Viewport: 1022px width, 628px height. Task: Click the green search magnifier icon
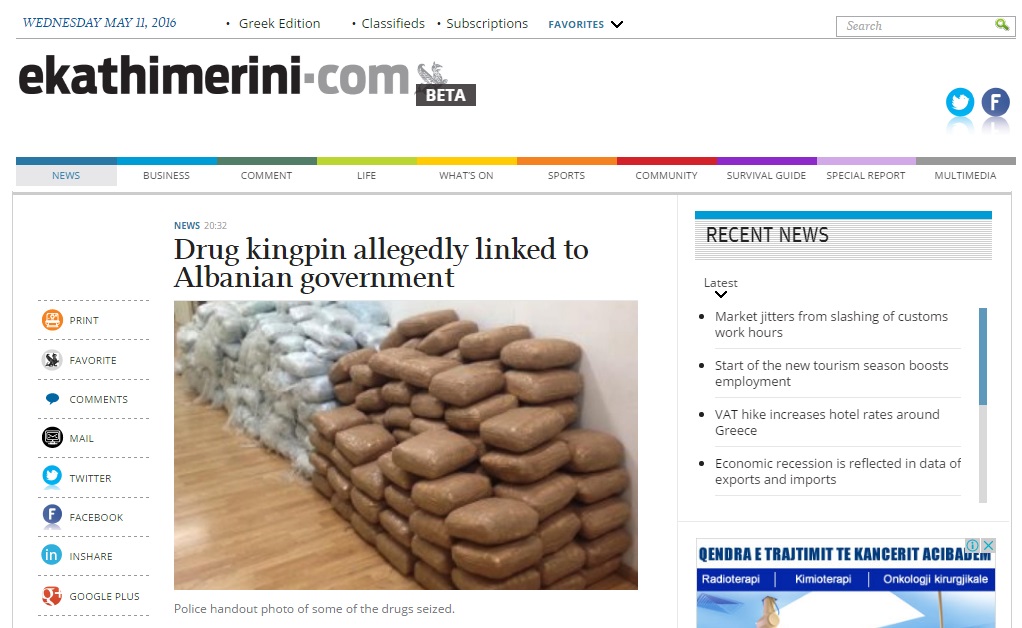(1002, 25)
